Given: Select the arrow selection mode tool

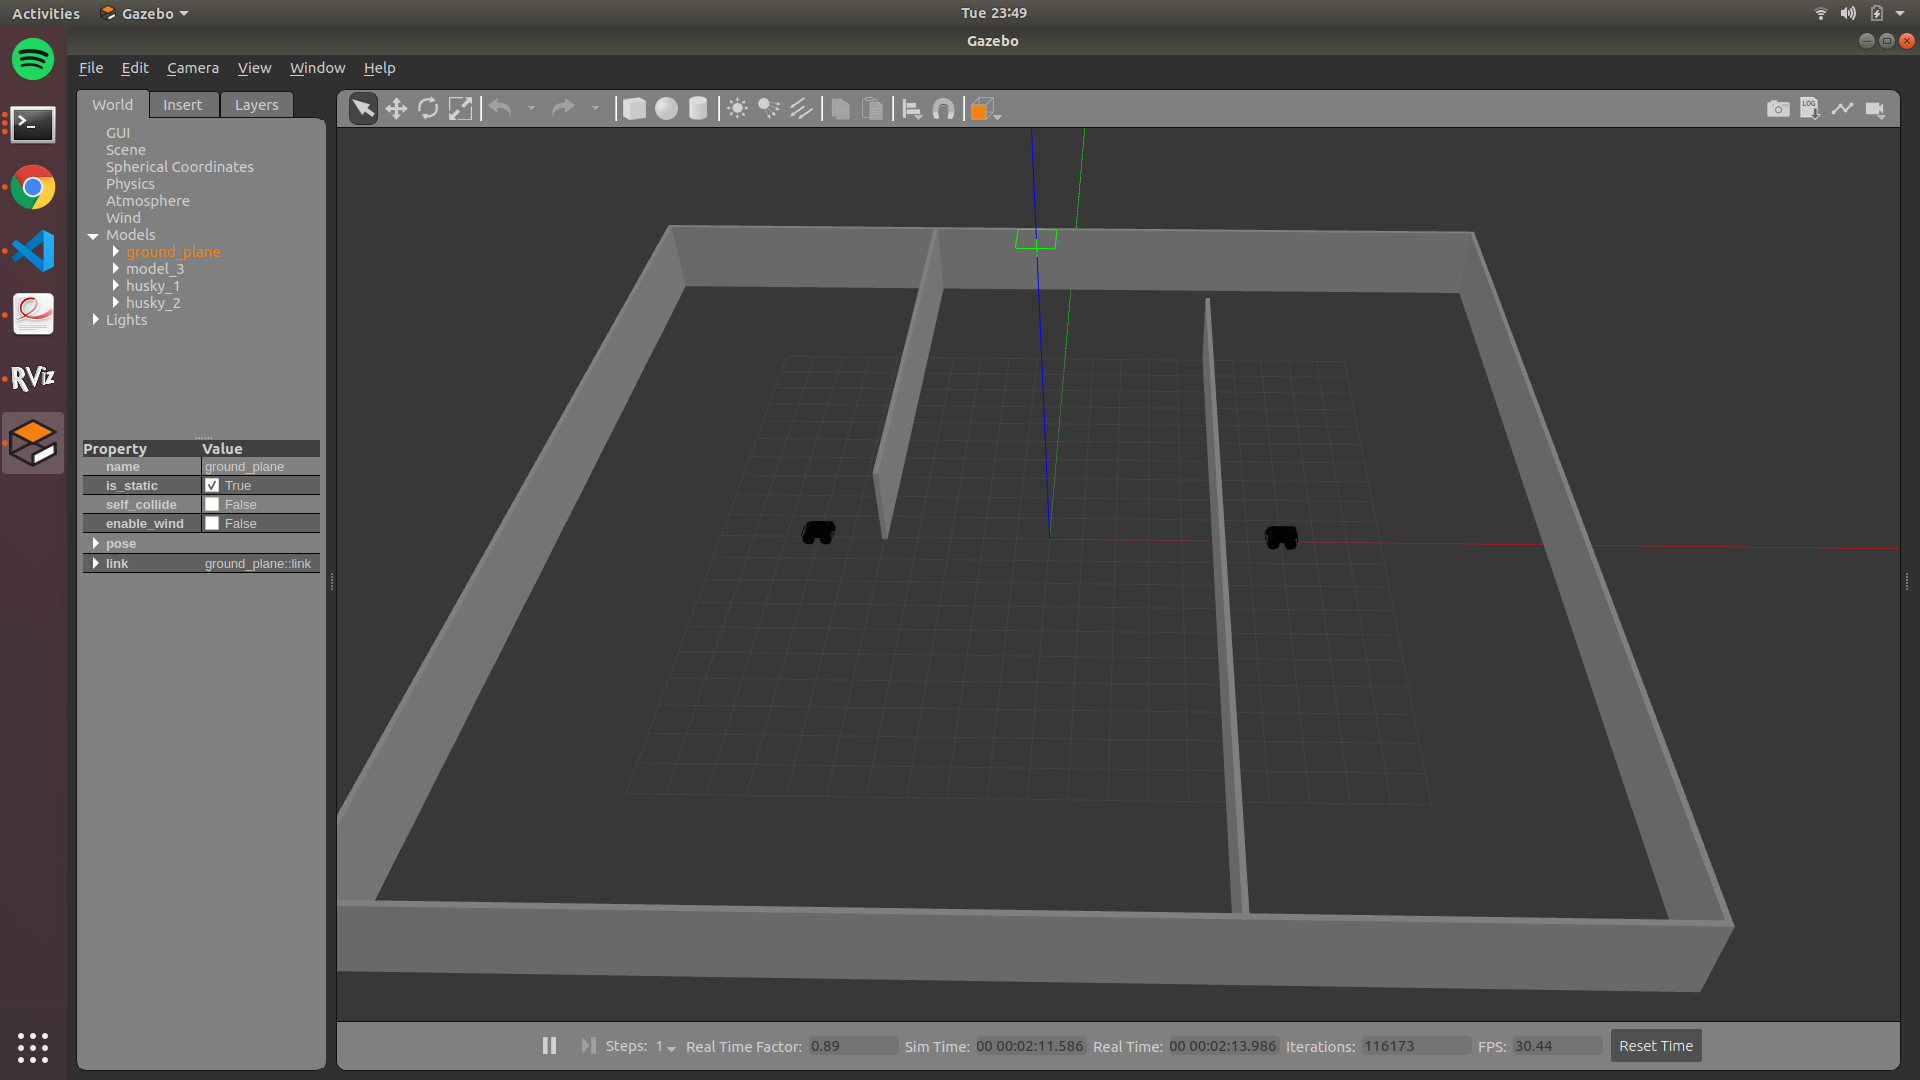Looking at the screenshot, I should click(363, 109).
